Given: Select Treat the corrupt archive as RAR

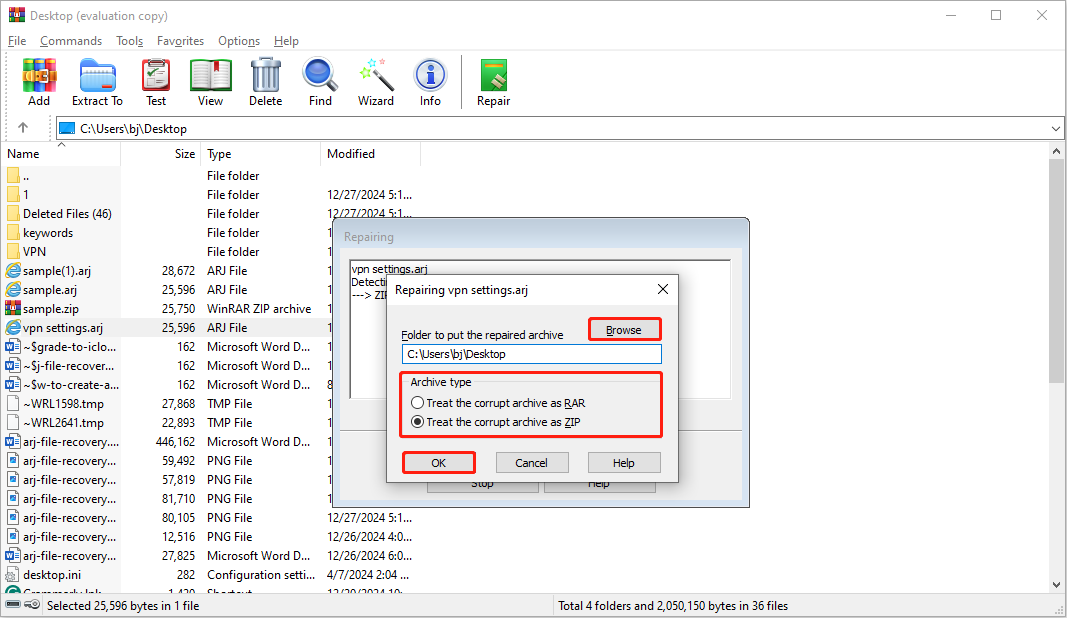Looking at the screenshot, I should point(498,403).
